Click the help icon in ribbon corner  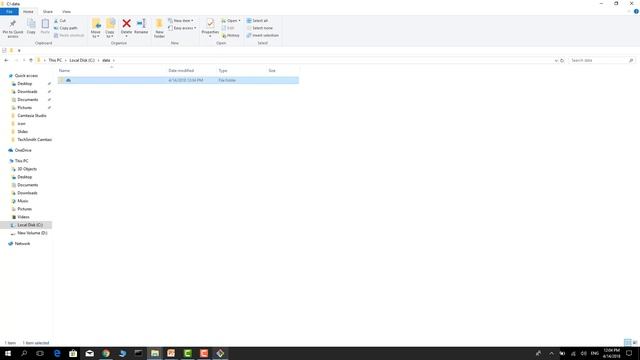point(636,11)
